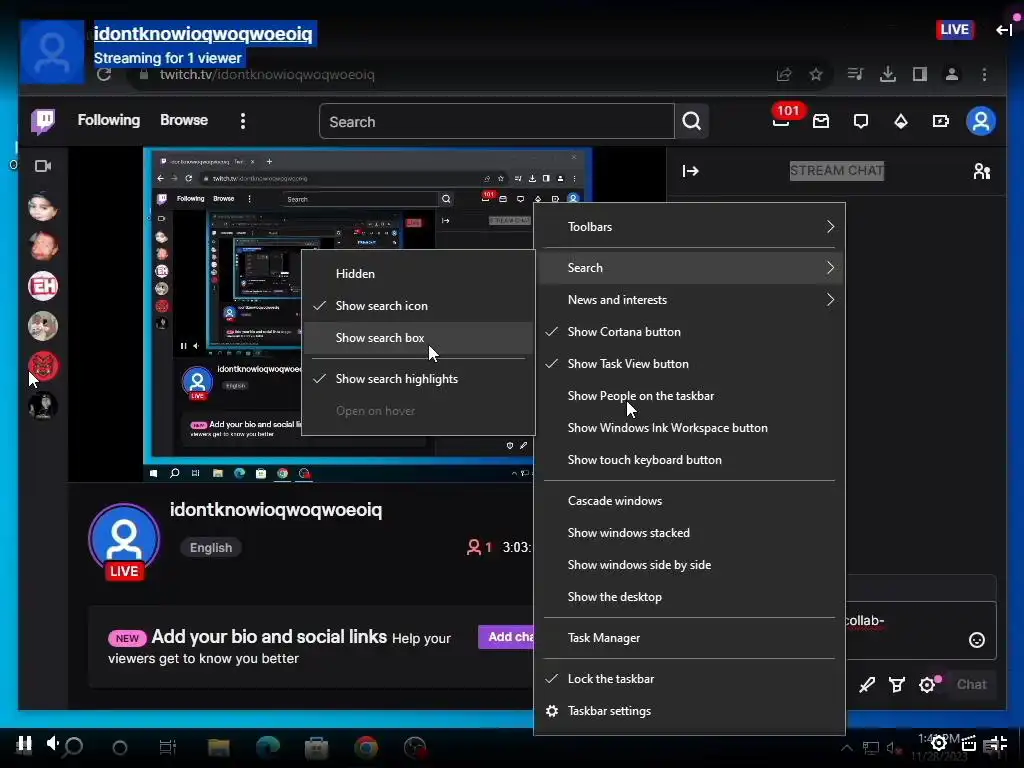Click the Browse link
This screenshot has height=768, width=1024.
[184, 120]
